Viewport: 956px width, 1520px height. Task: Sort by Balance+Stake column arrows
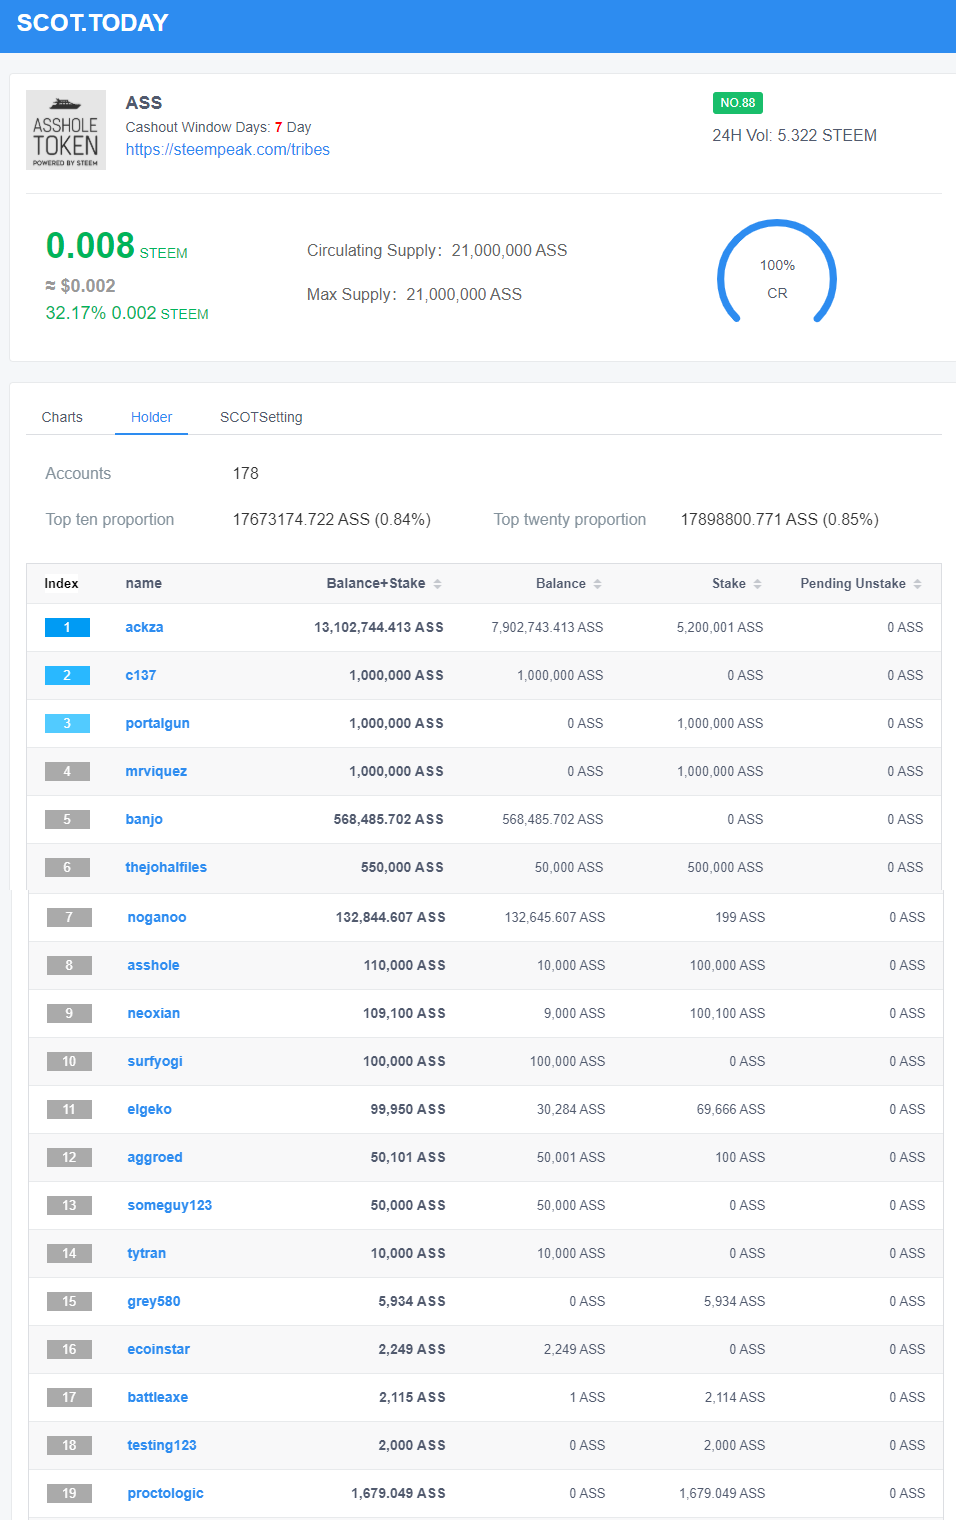(x=437, y=584)
